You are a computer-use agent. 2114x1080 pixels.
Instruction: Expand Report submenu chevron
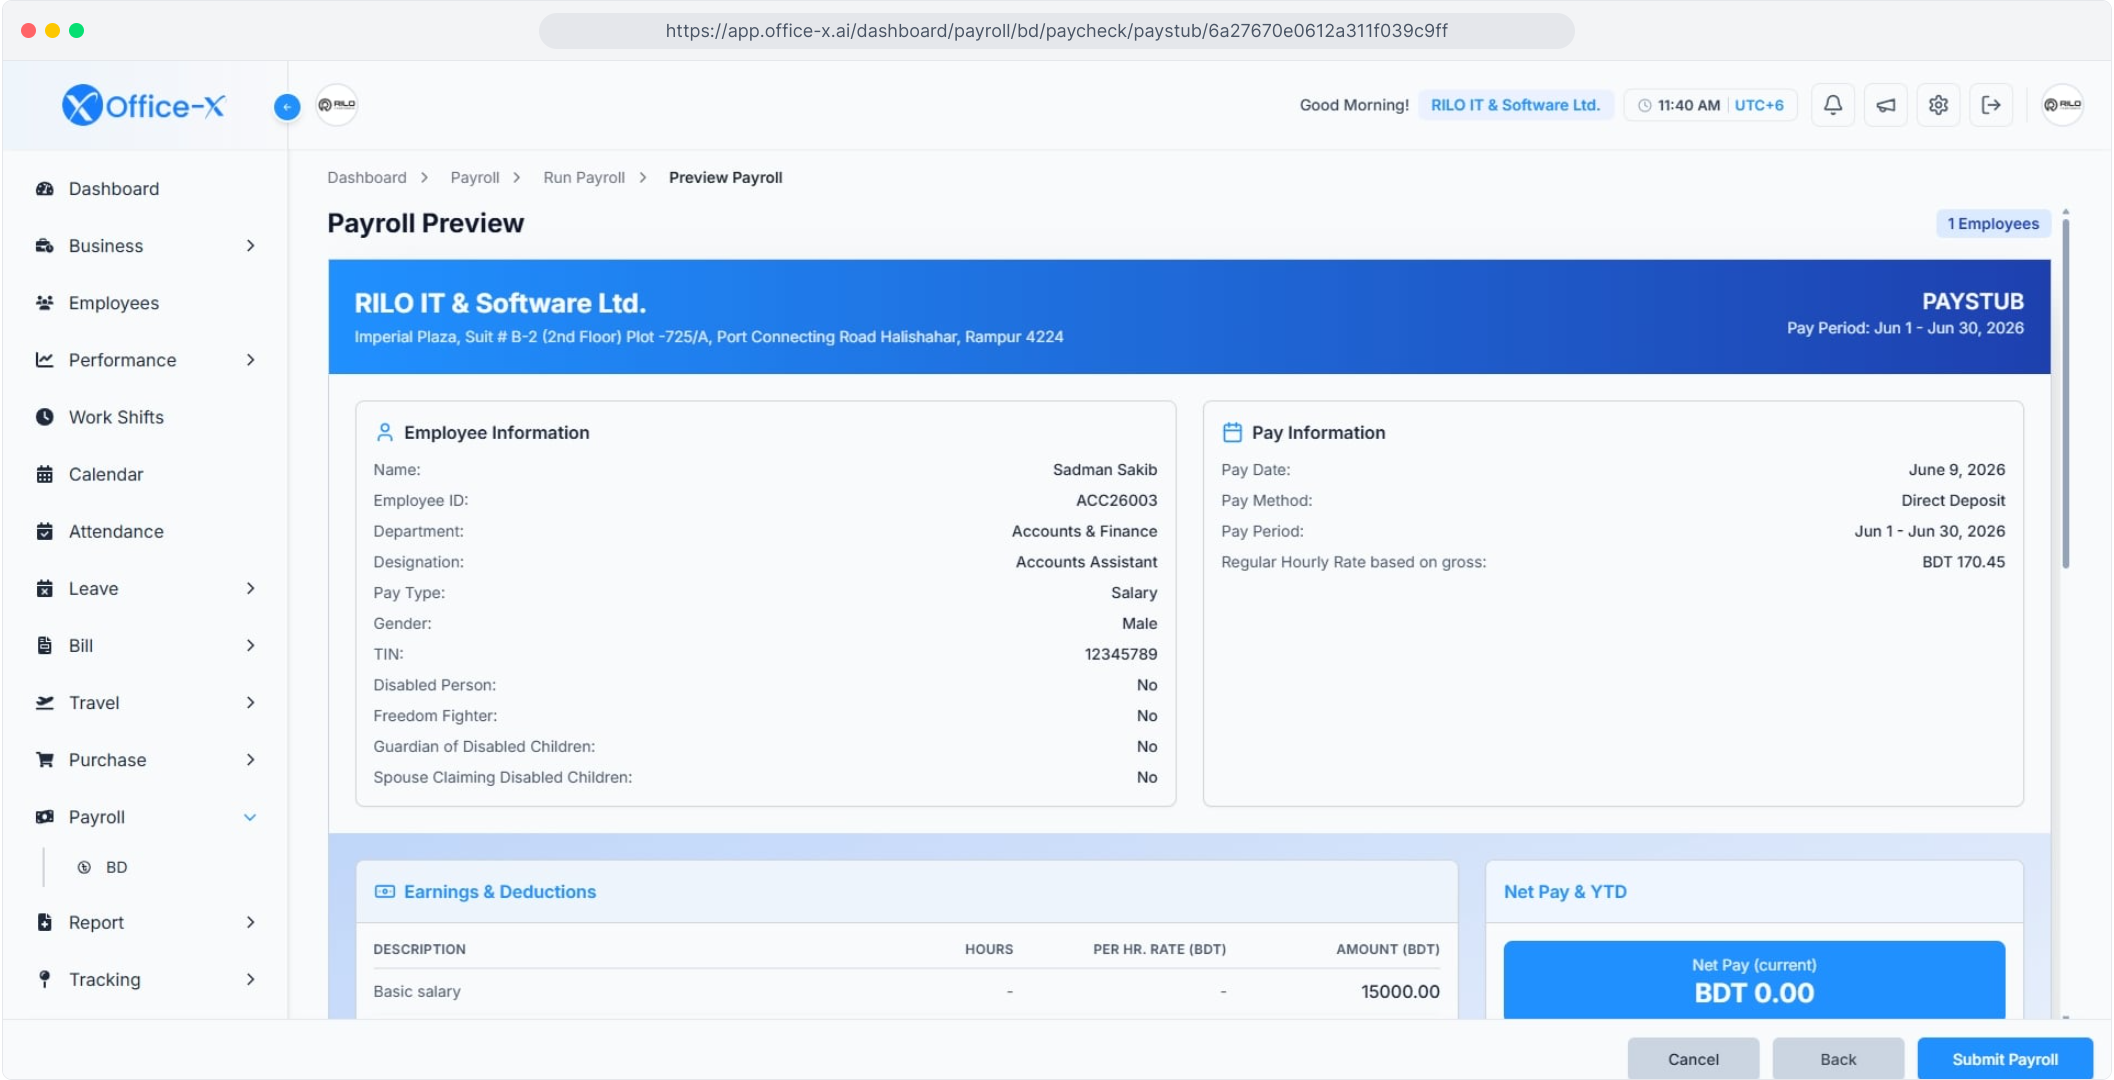(250, 922)
